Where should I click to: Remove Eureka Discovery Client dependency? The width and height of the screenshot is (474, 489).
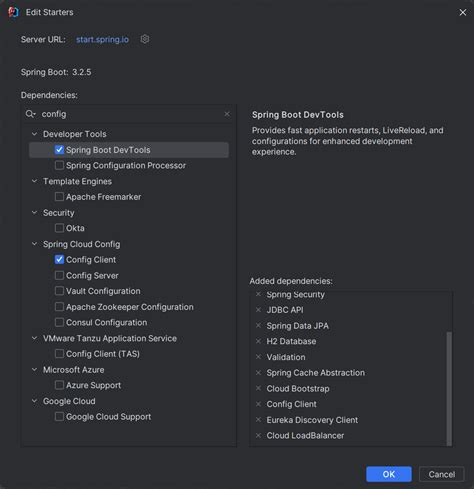click(x=258, y=420)
